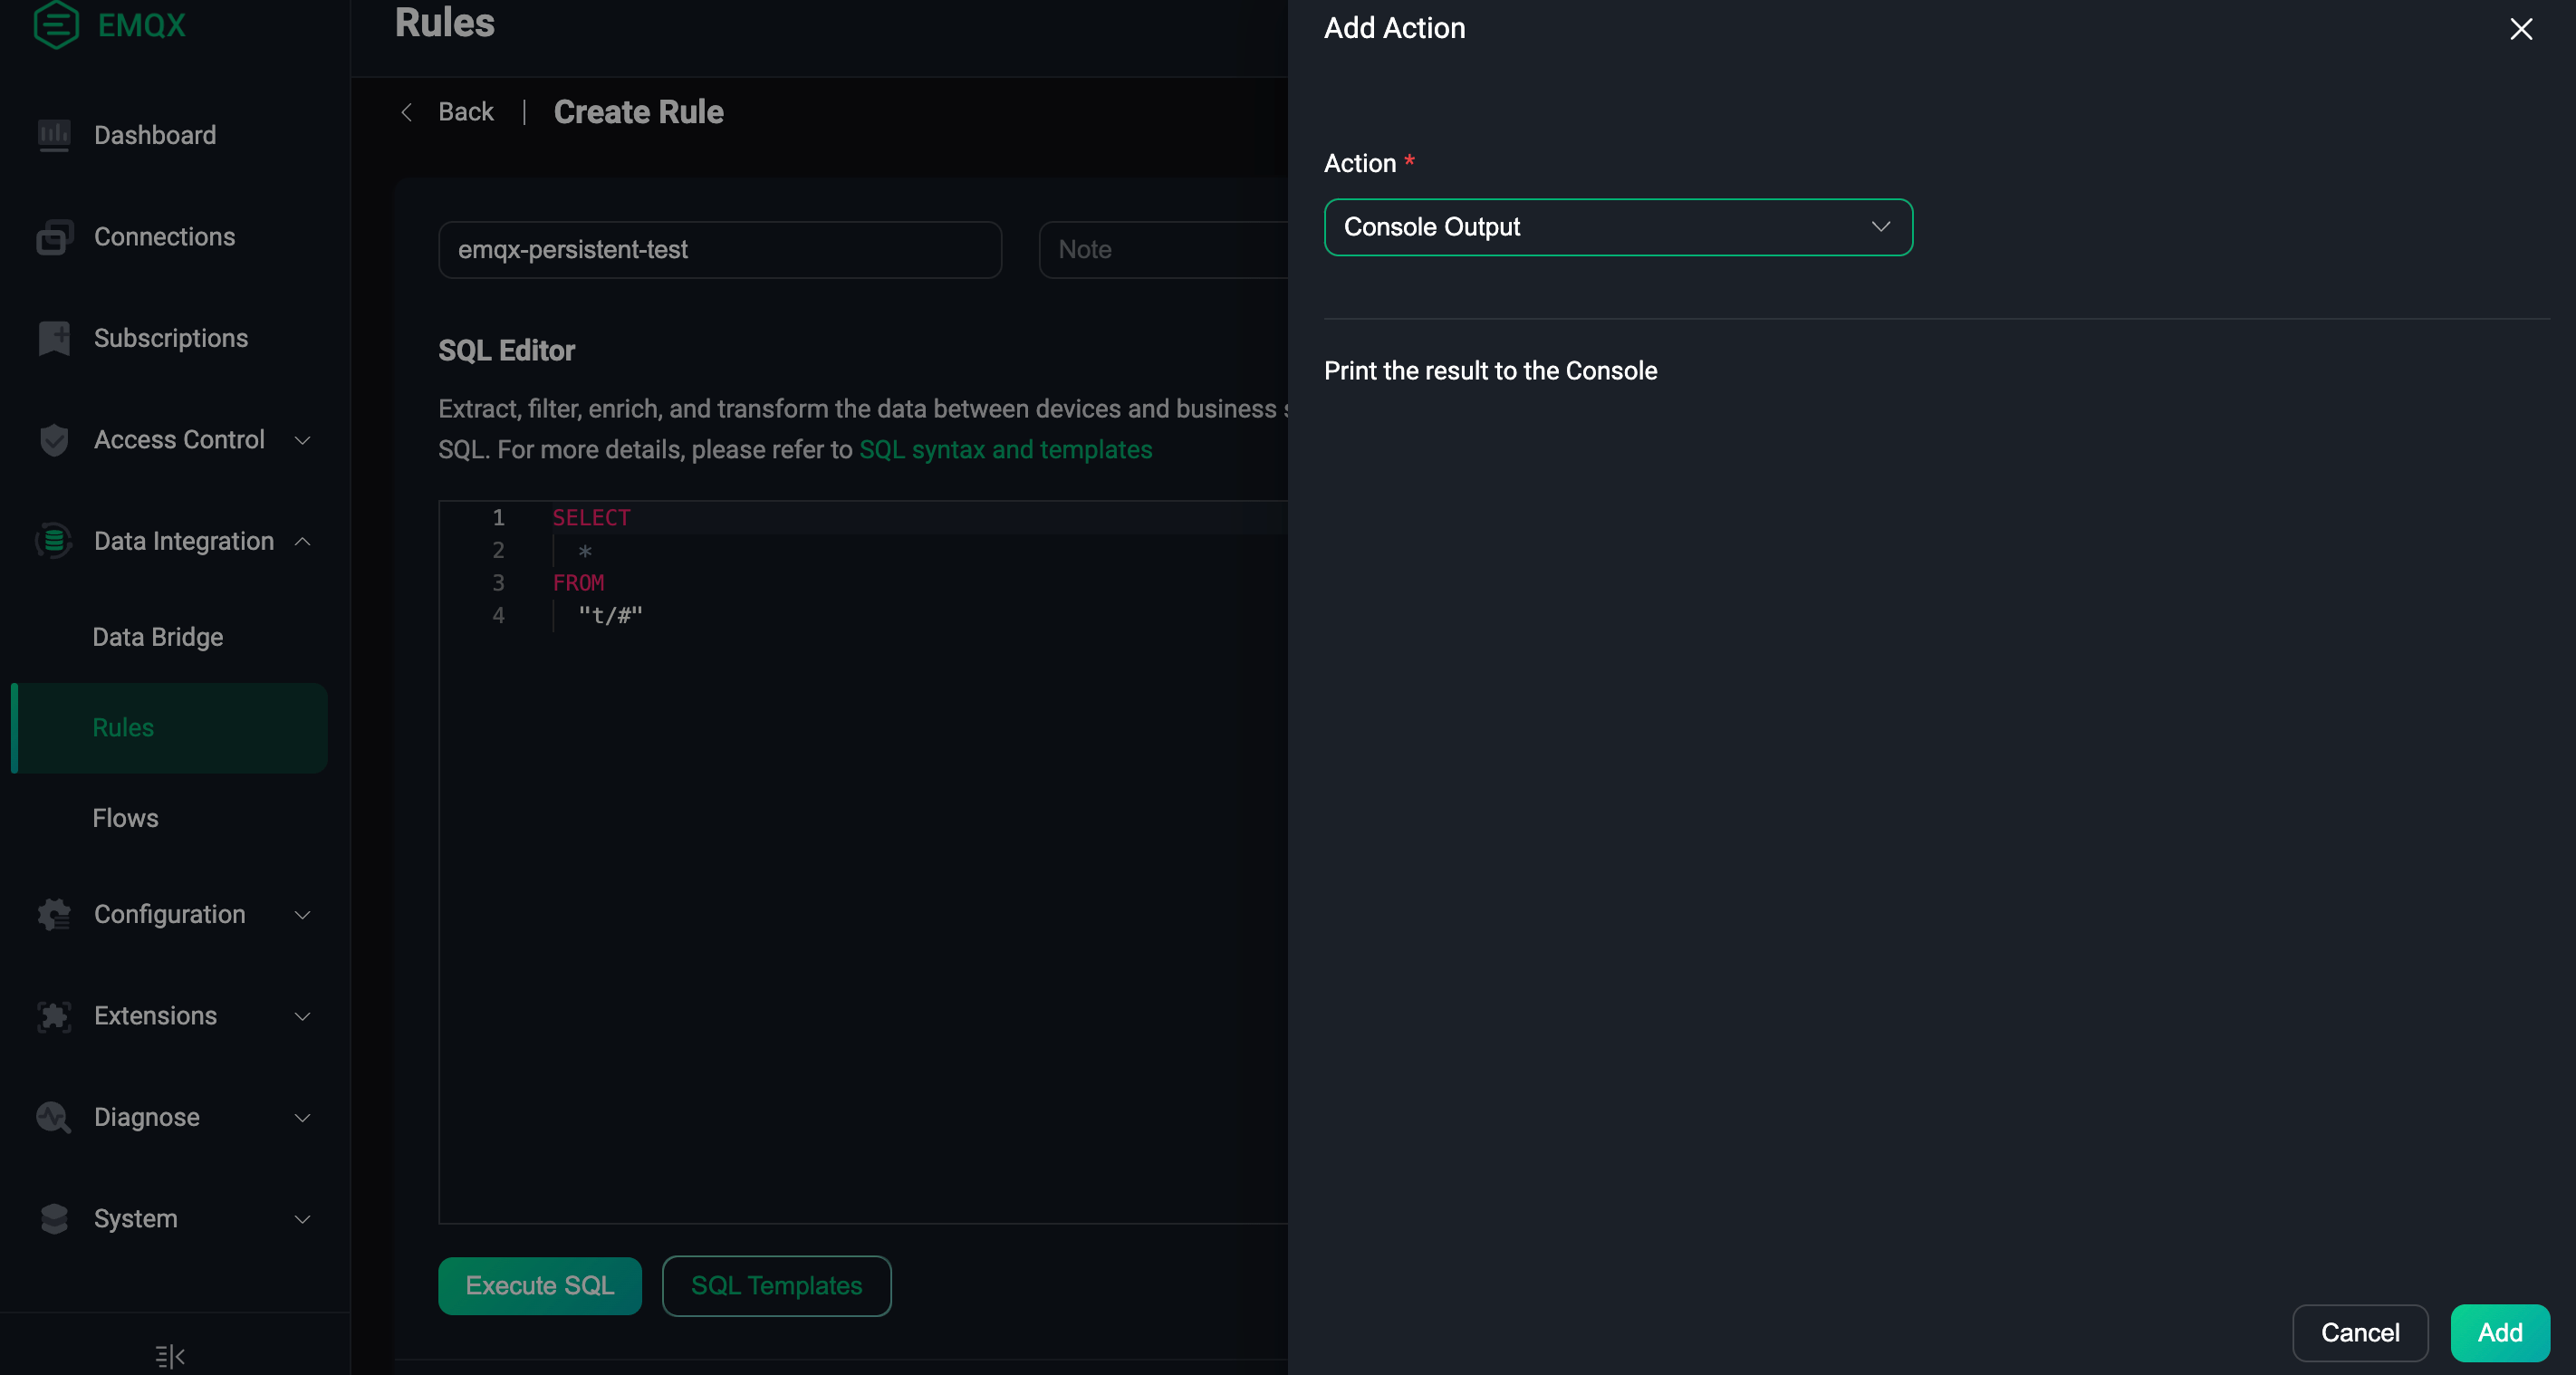Click the Access Control shield icon
This screenshot has width=2576, height=1375.
pos(54,440)
